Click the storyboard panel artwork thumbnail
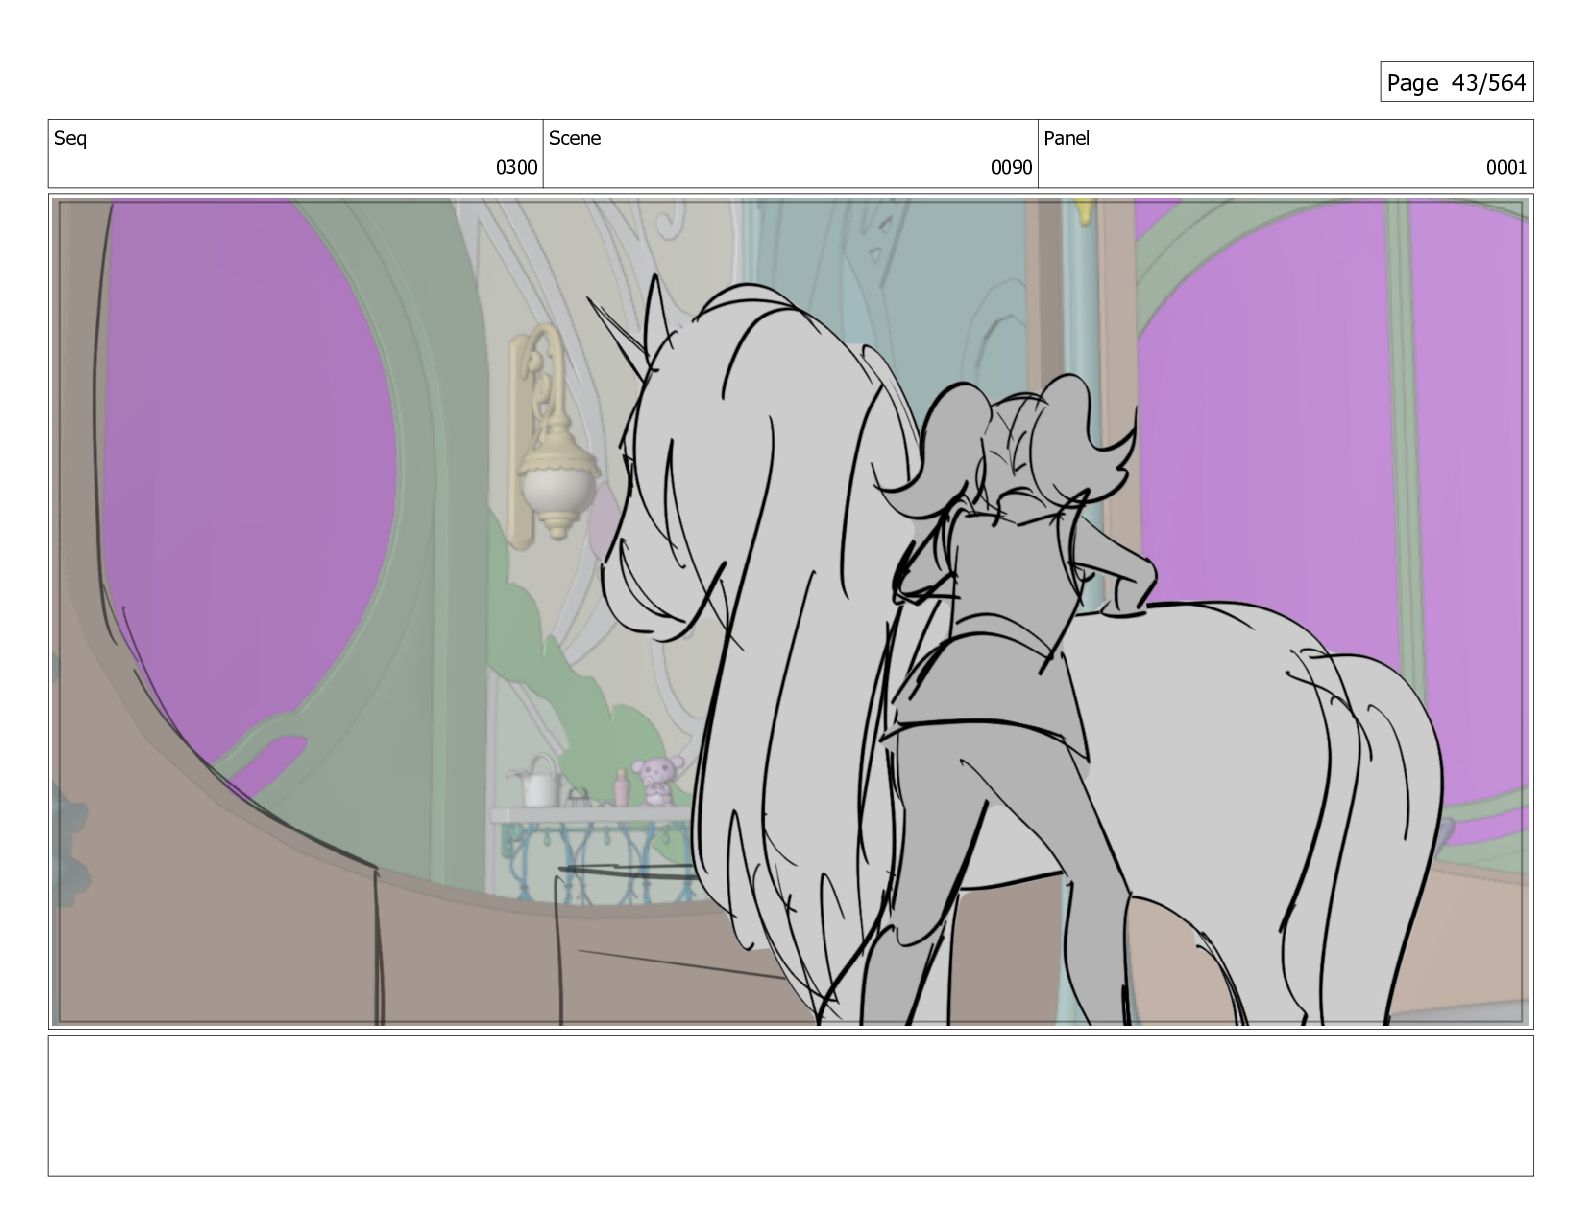The height and width of the screenshot is (1224, 1584). pyautogui.click(x=790, y=612)
